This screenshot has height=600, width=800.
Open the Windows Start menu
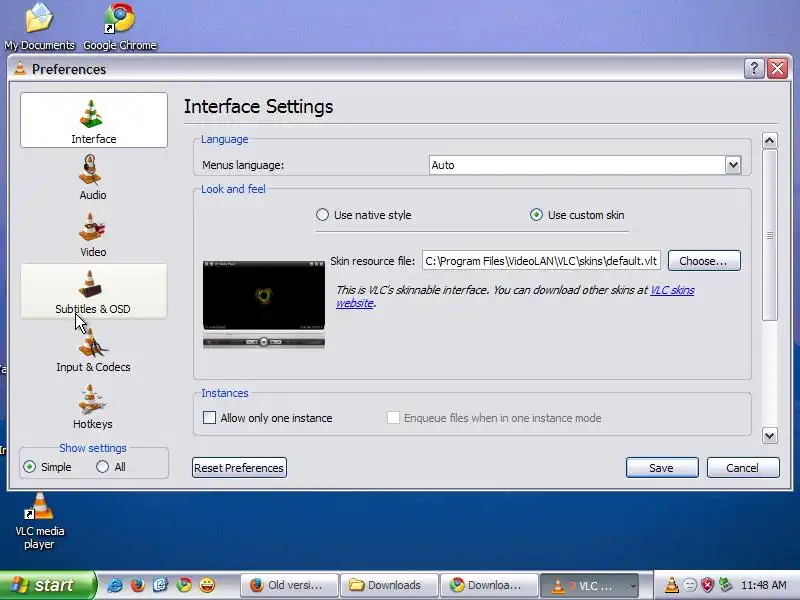click(x=47, y=585)
